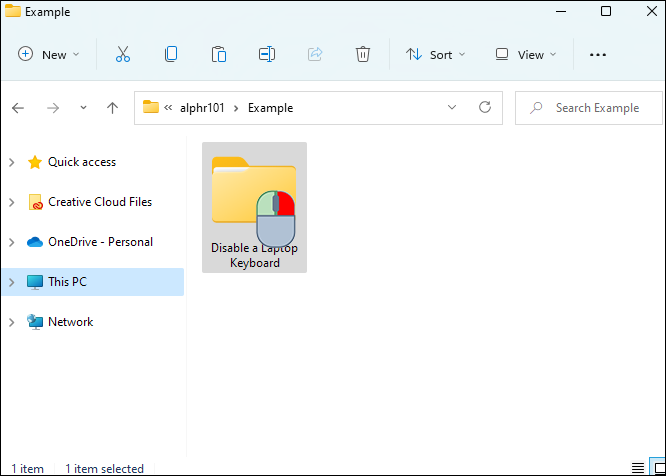666x476 pixels.
Task: Click the Creative Cloud Files icon
Action: (35, 202)
